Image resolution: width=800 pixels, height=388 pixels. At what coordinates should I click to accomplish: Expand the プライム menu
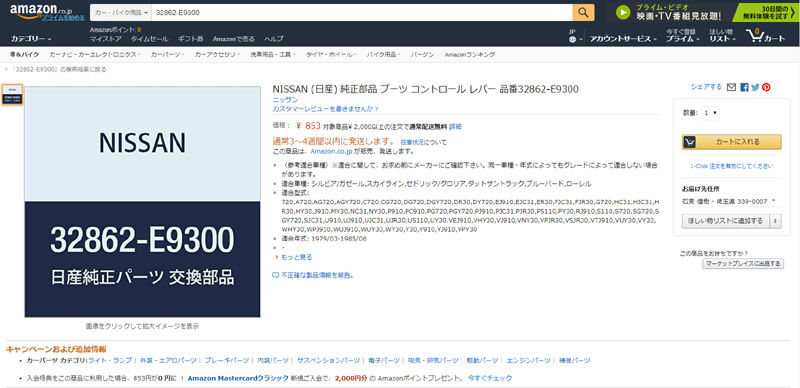(x=682, y=39)
